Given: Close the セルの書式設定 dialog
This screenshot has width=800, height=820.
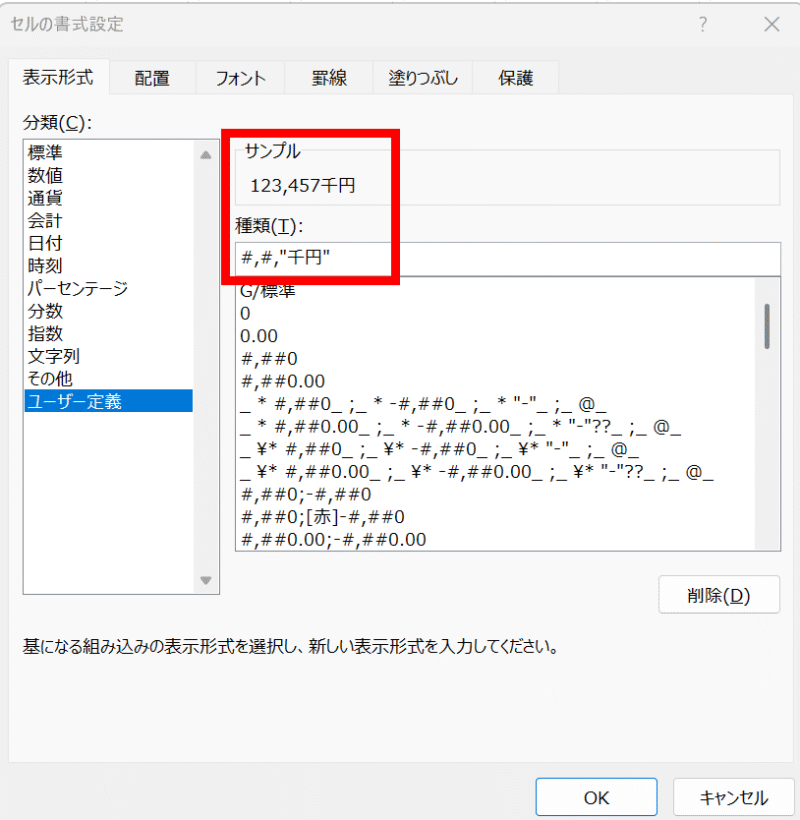Looking at the screenshot, I should [x=772, y=24].
